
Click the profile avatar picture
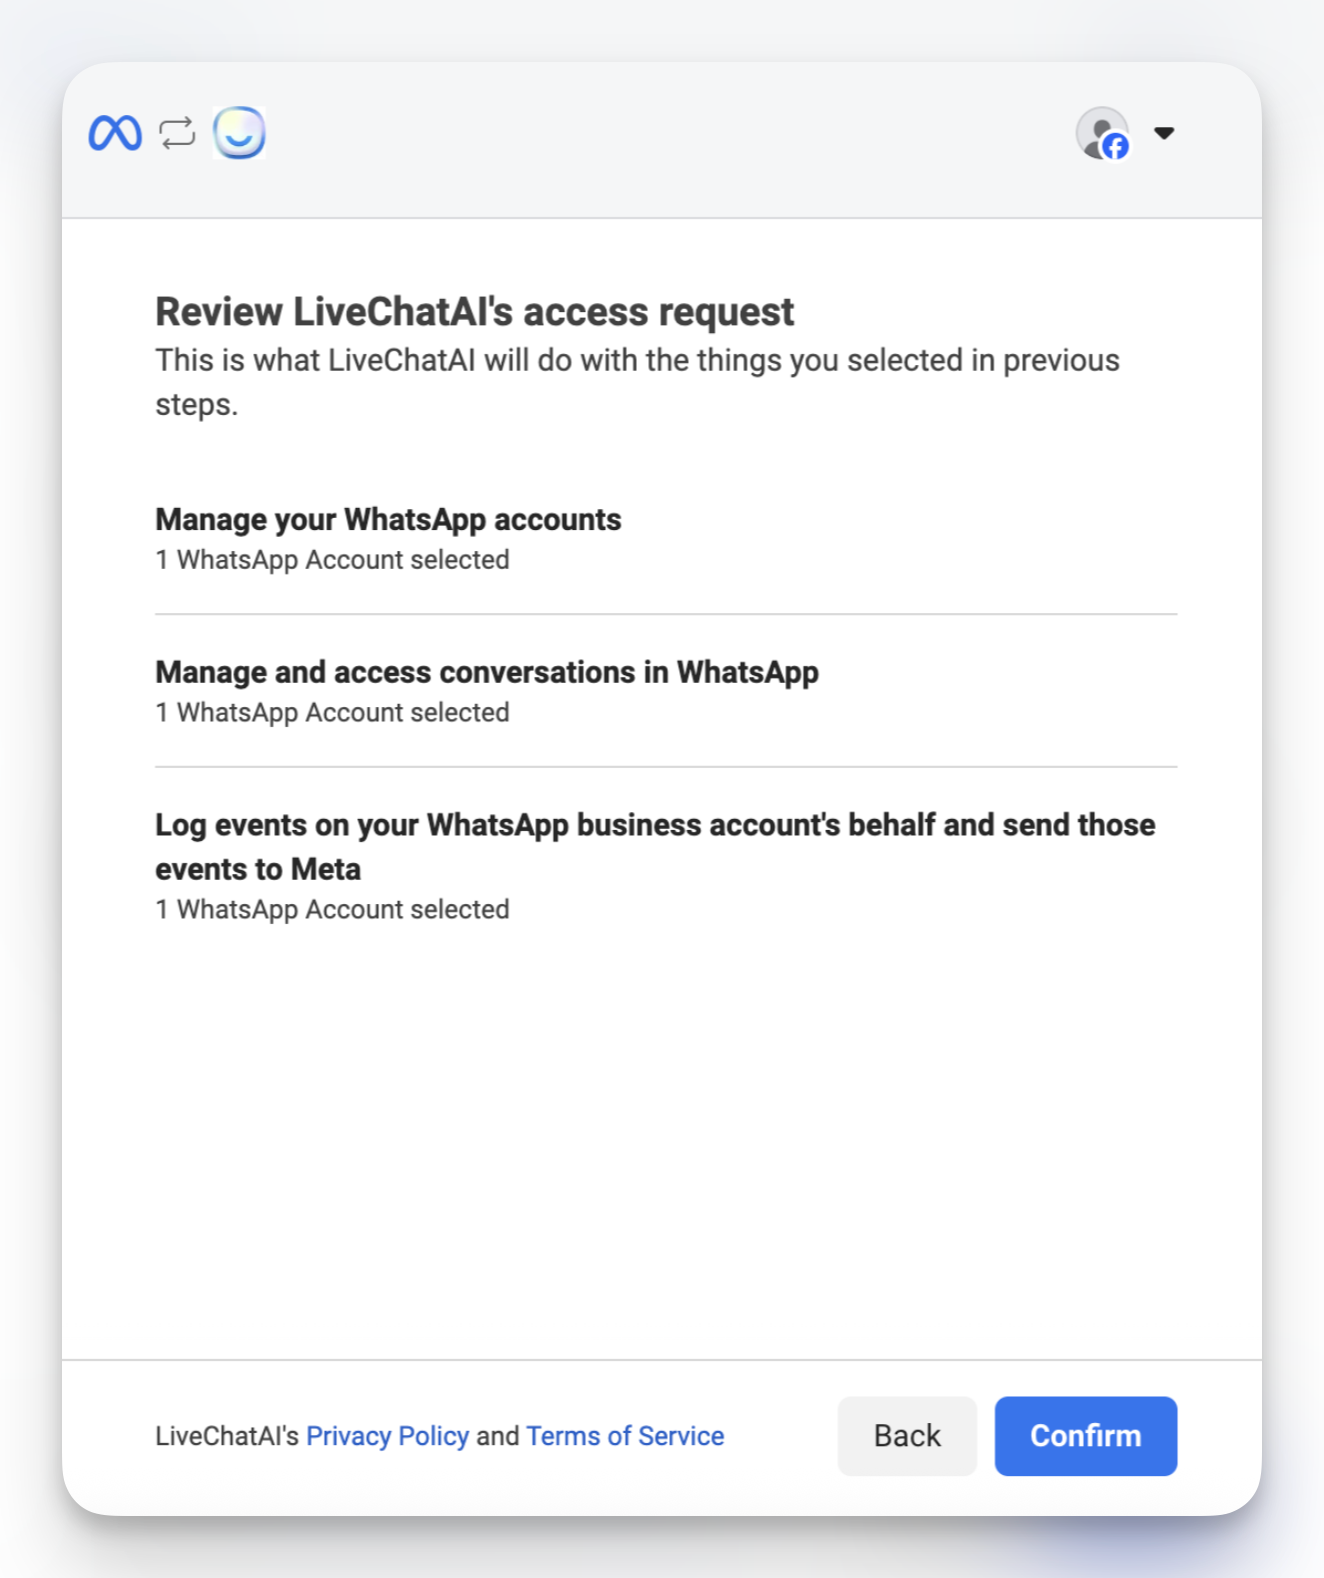point(1103,132)
